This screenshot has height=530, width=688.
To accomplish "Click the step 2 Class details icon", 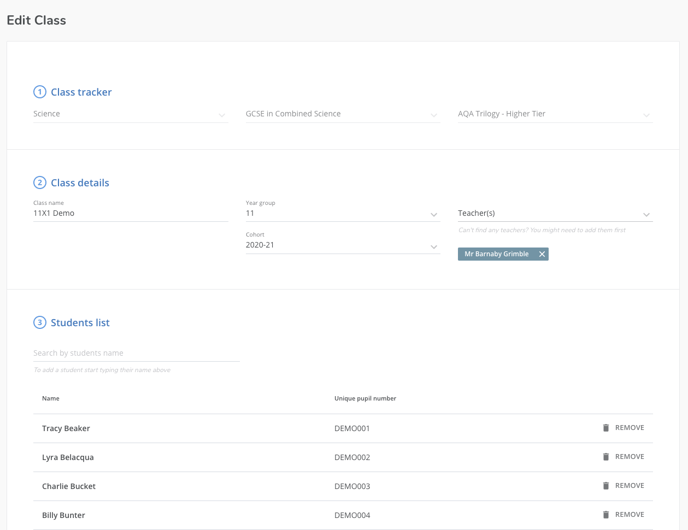I will pyautogui.click(x=40, y=183).
